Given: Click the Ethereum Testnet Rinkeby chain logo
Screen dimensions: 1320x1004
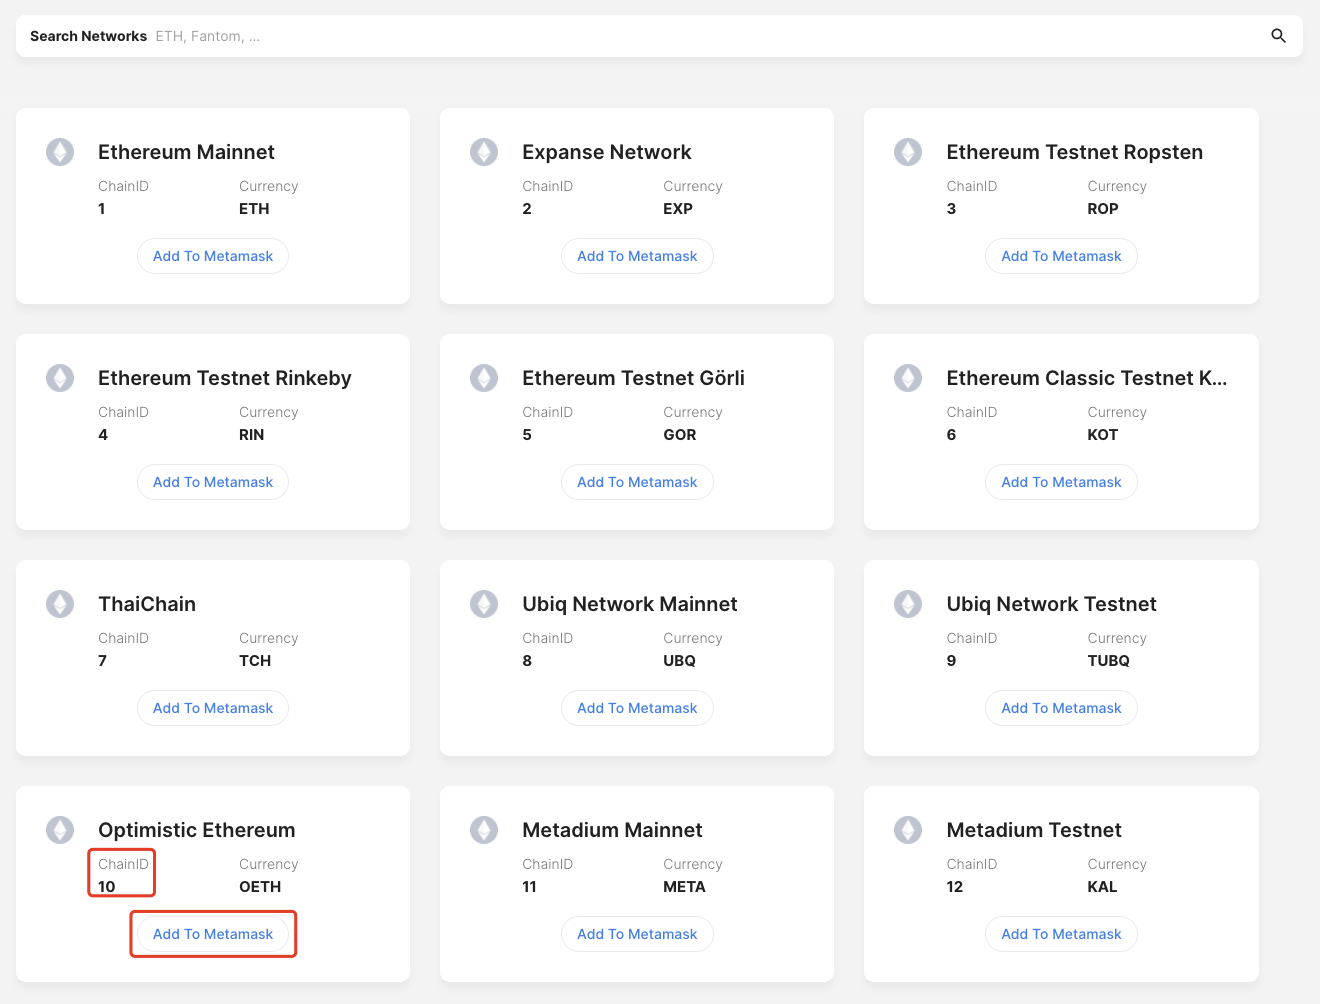Looking at the screenshot, I should tap(60, 378).
